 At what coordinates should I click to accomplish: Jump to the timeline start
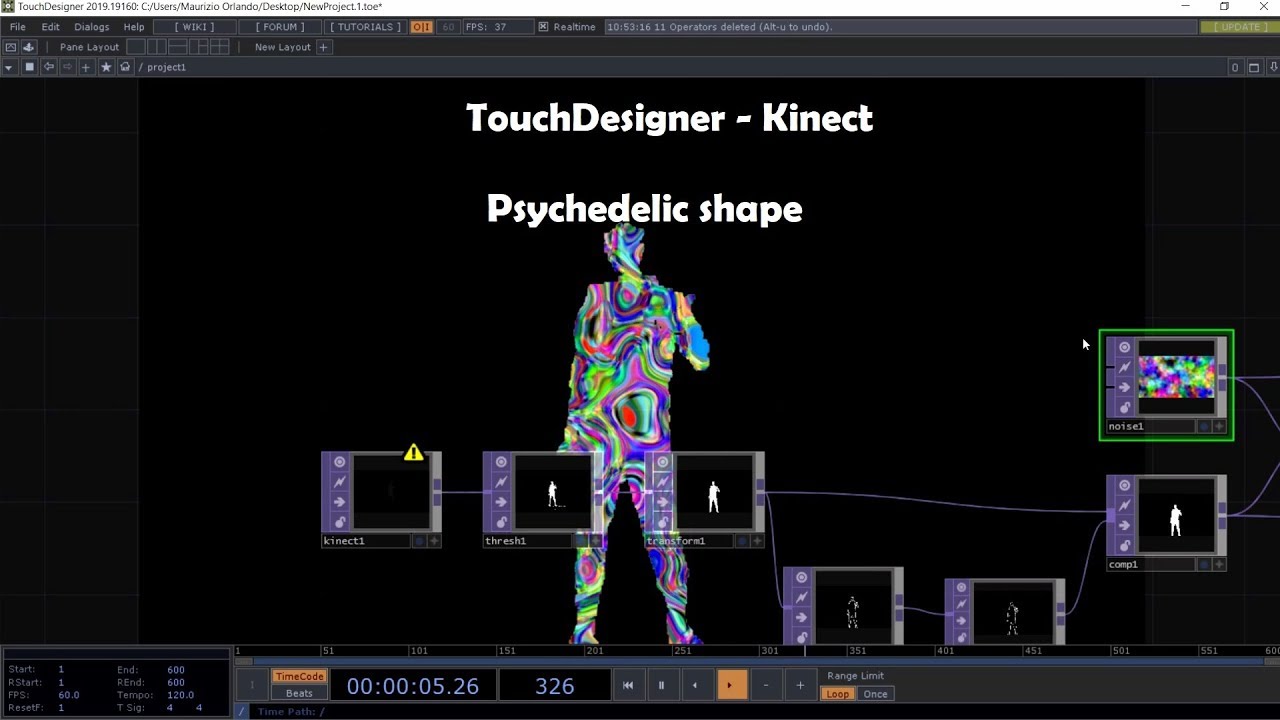point(628,685)
